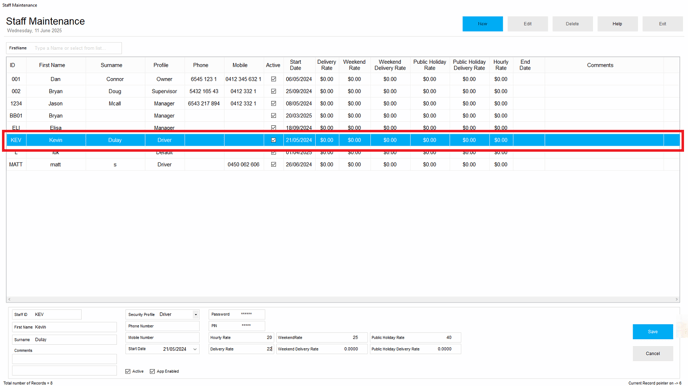Sort by the Profile column header
The height and width of the screenshot is (386, 688).
coord(161,65)
